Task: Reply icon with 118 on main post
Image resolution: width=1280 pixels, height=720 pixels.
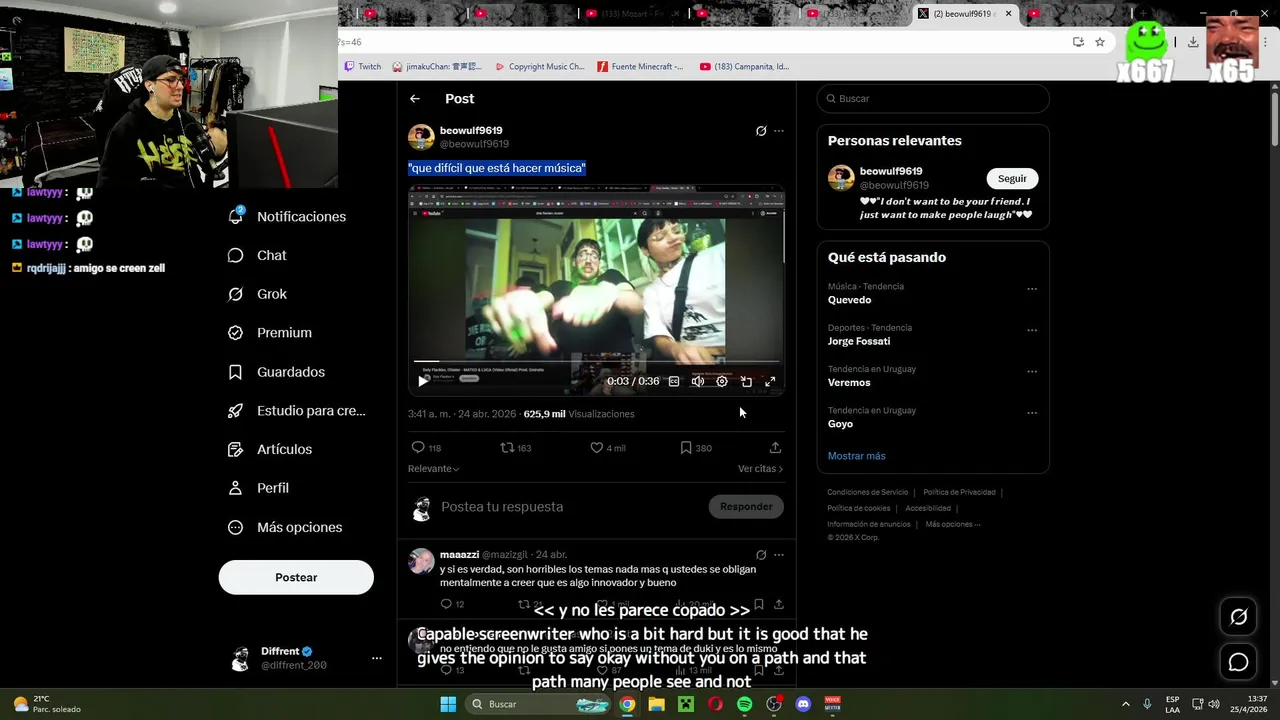Action: coord(426,448)
